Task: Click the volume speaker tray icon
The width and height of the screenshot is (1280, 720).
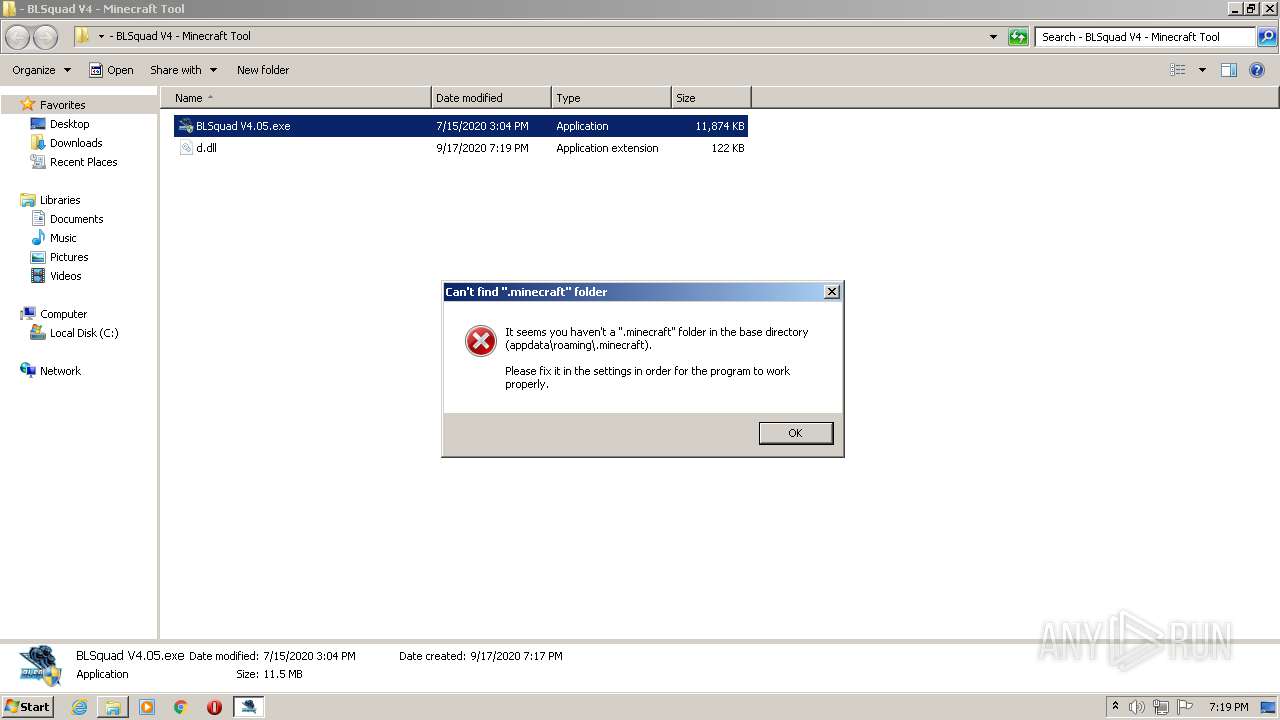Action: pyautogui.click(x=1137, y=707)
